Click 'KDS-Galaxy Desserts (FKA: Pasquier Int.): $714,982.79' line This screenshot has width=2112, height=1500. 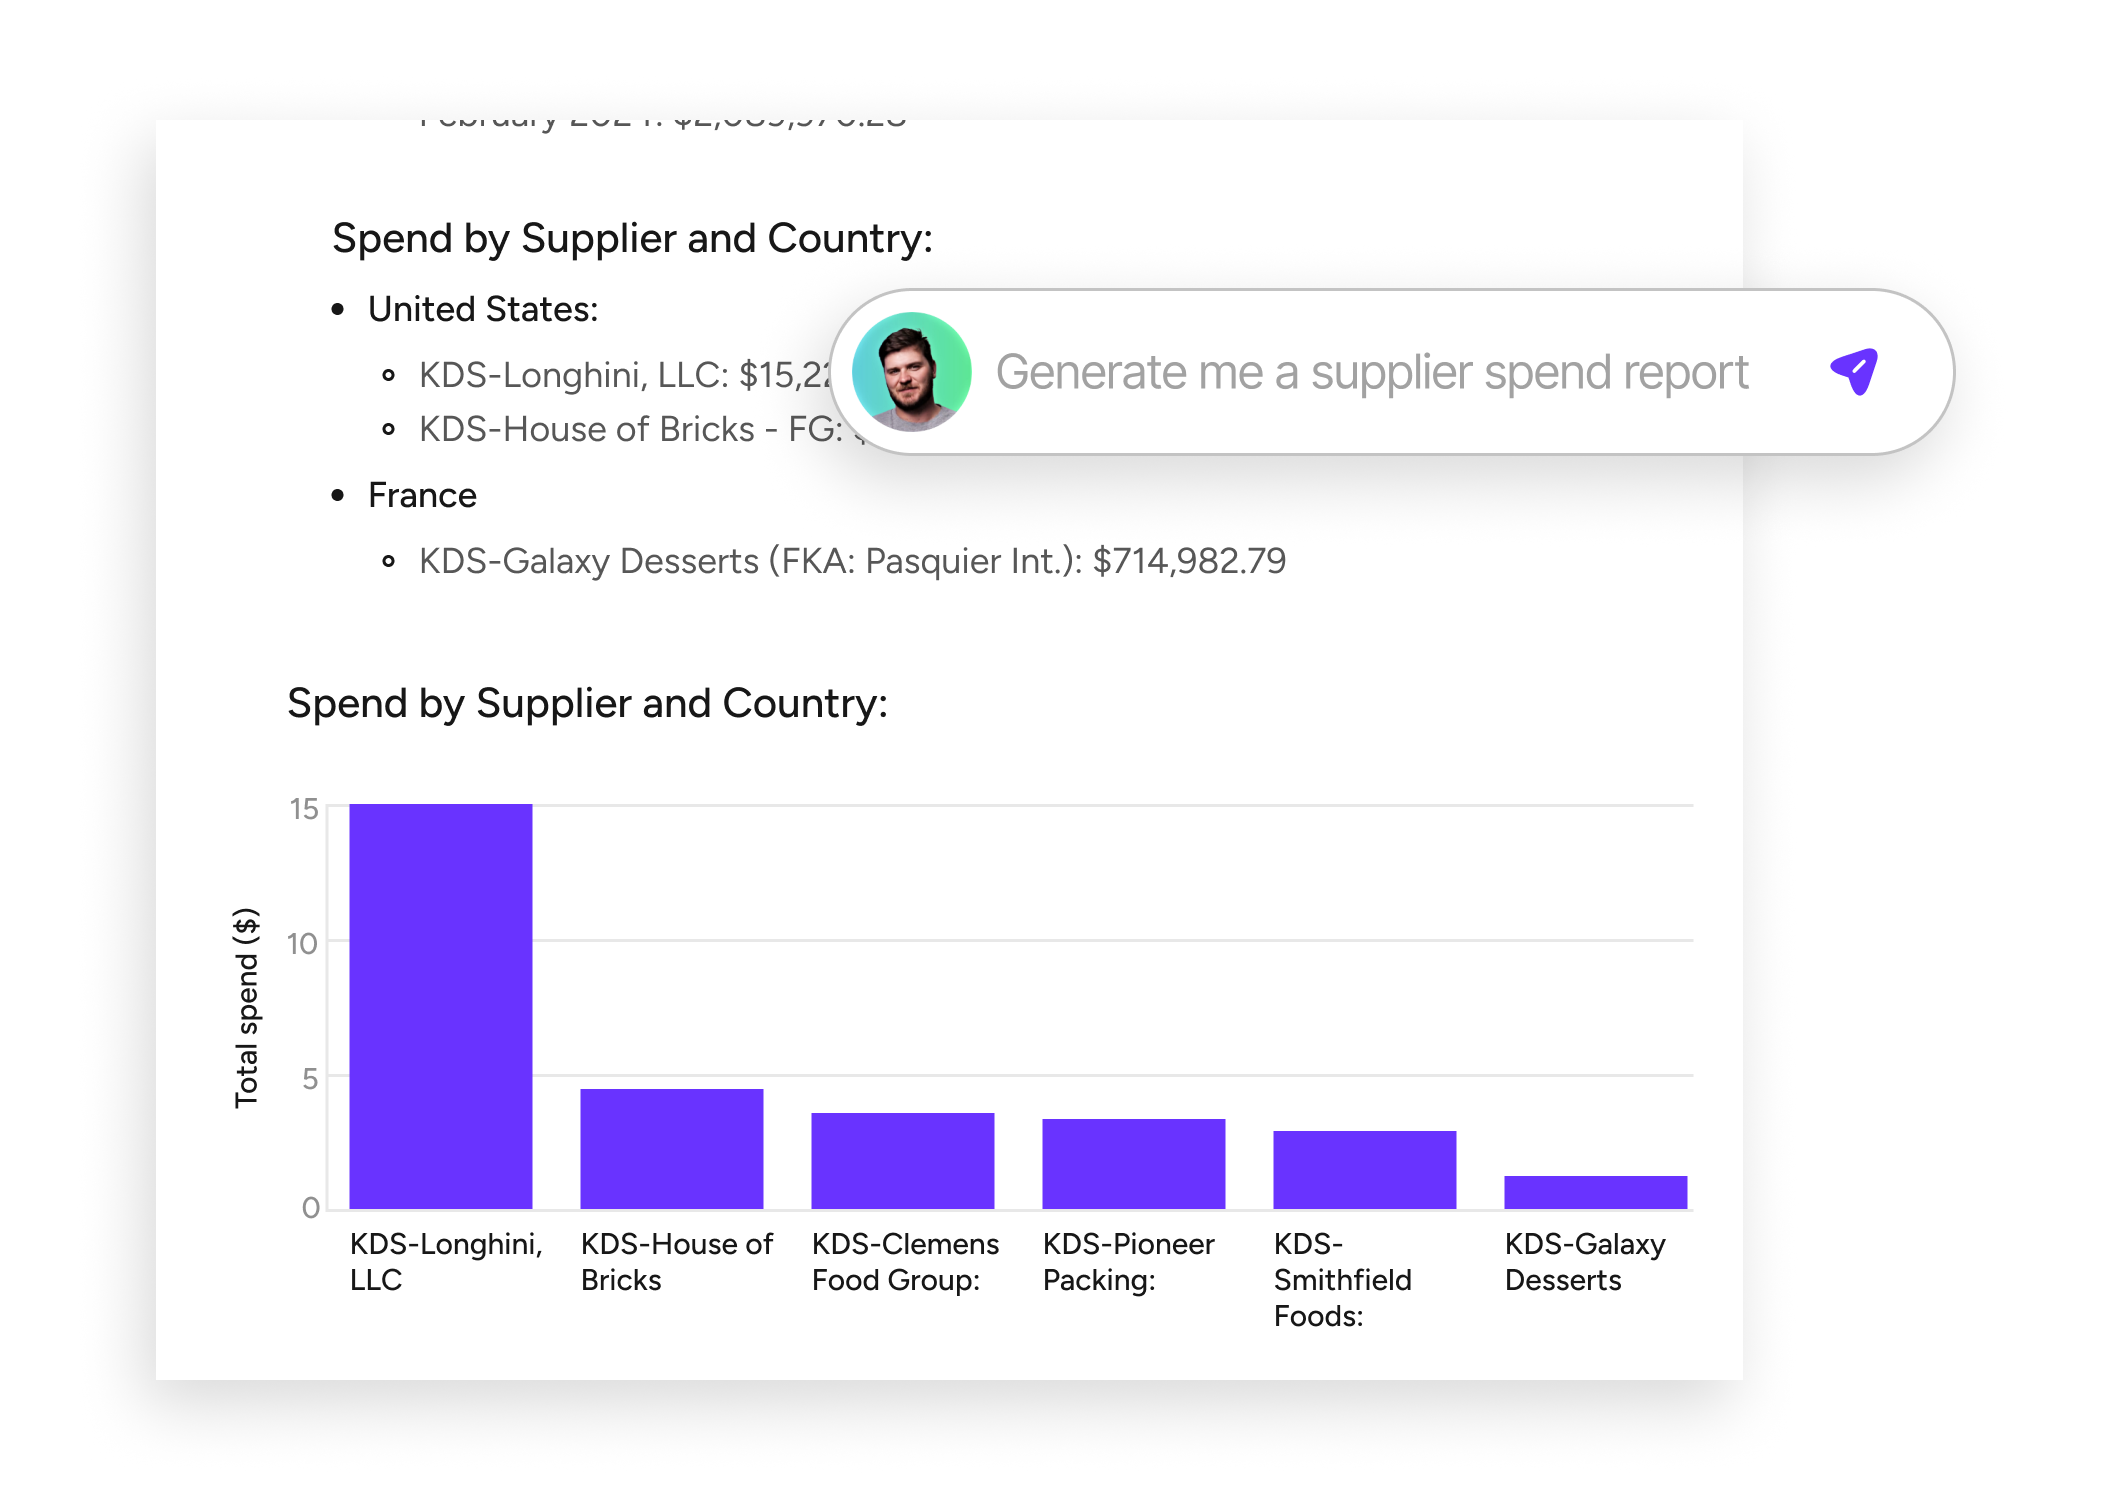[x=852, y=561]
